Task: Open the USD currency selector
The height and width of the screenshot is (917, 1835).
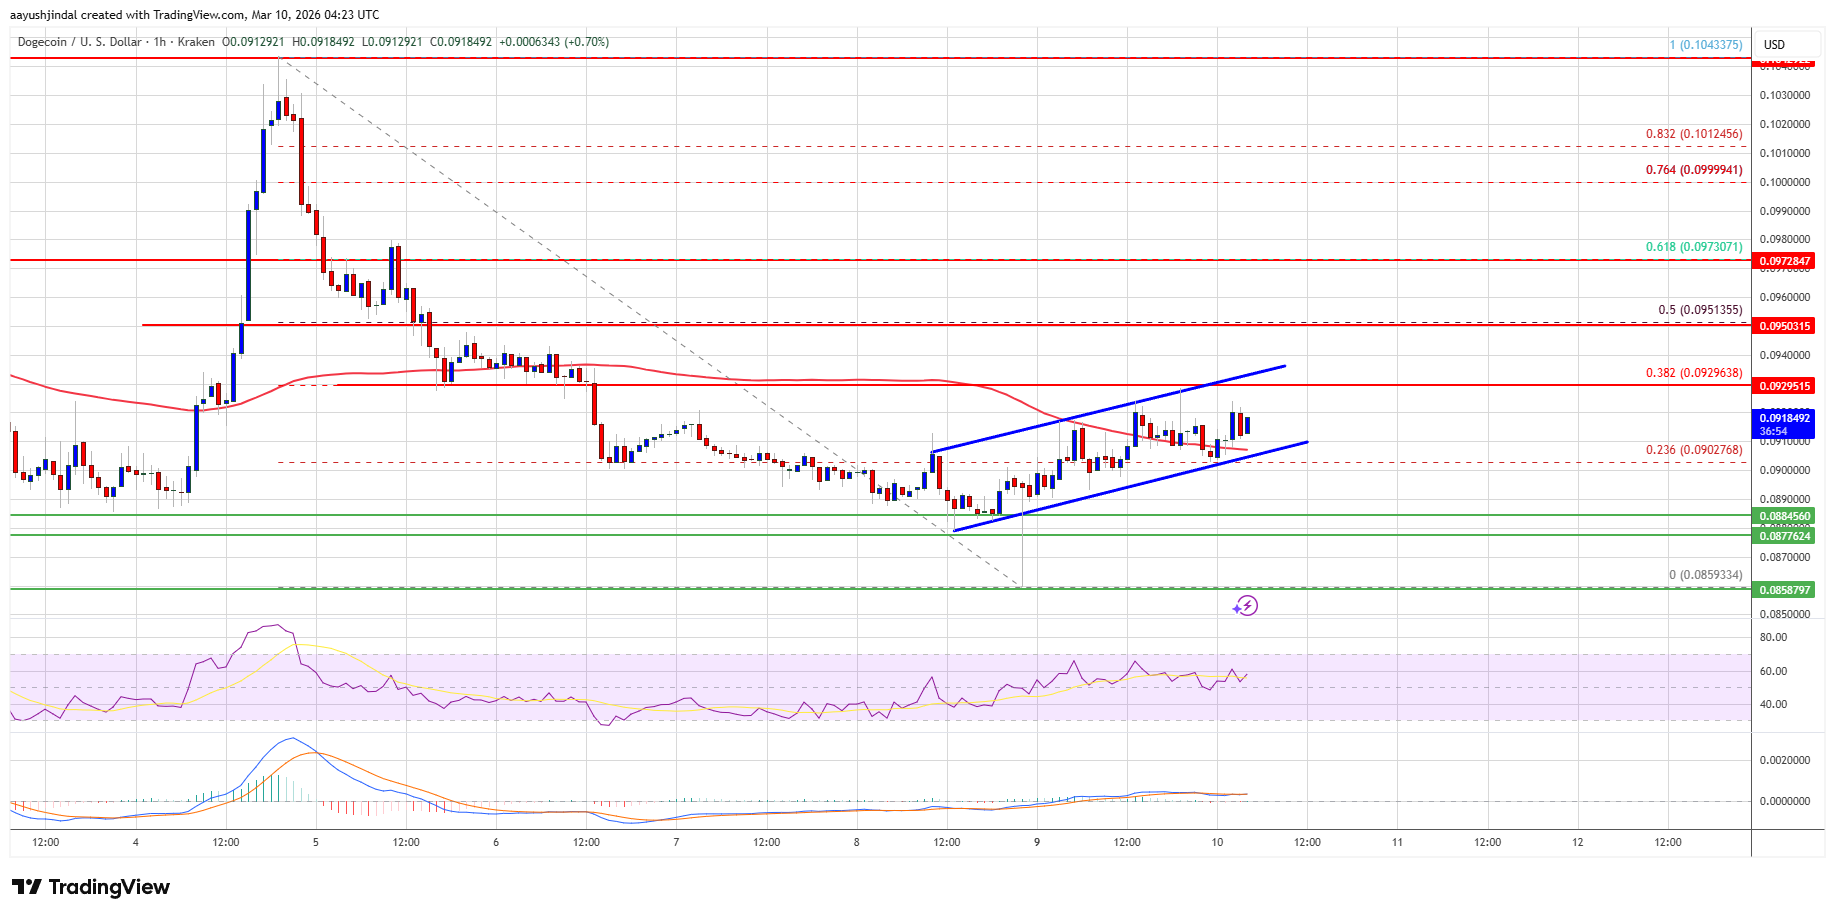Action: click(x=1774, y=45)
